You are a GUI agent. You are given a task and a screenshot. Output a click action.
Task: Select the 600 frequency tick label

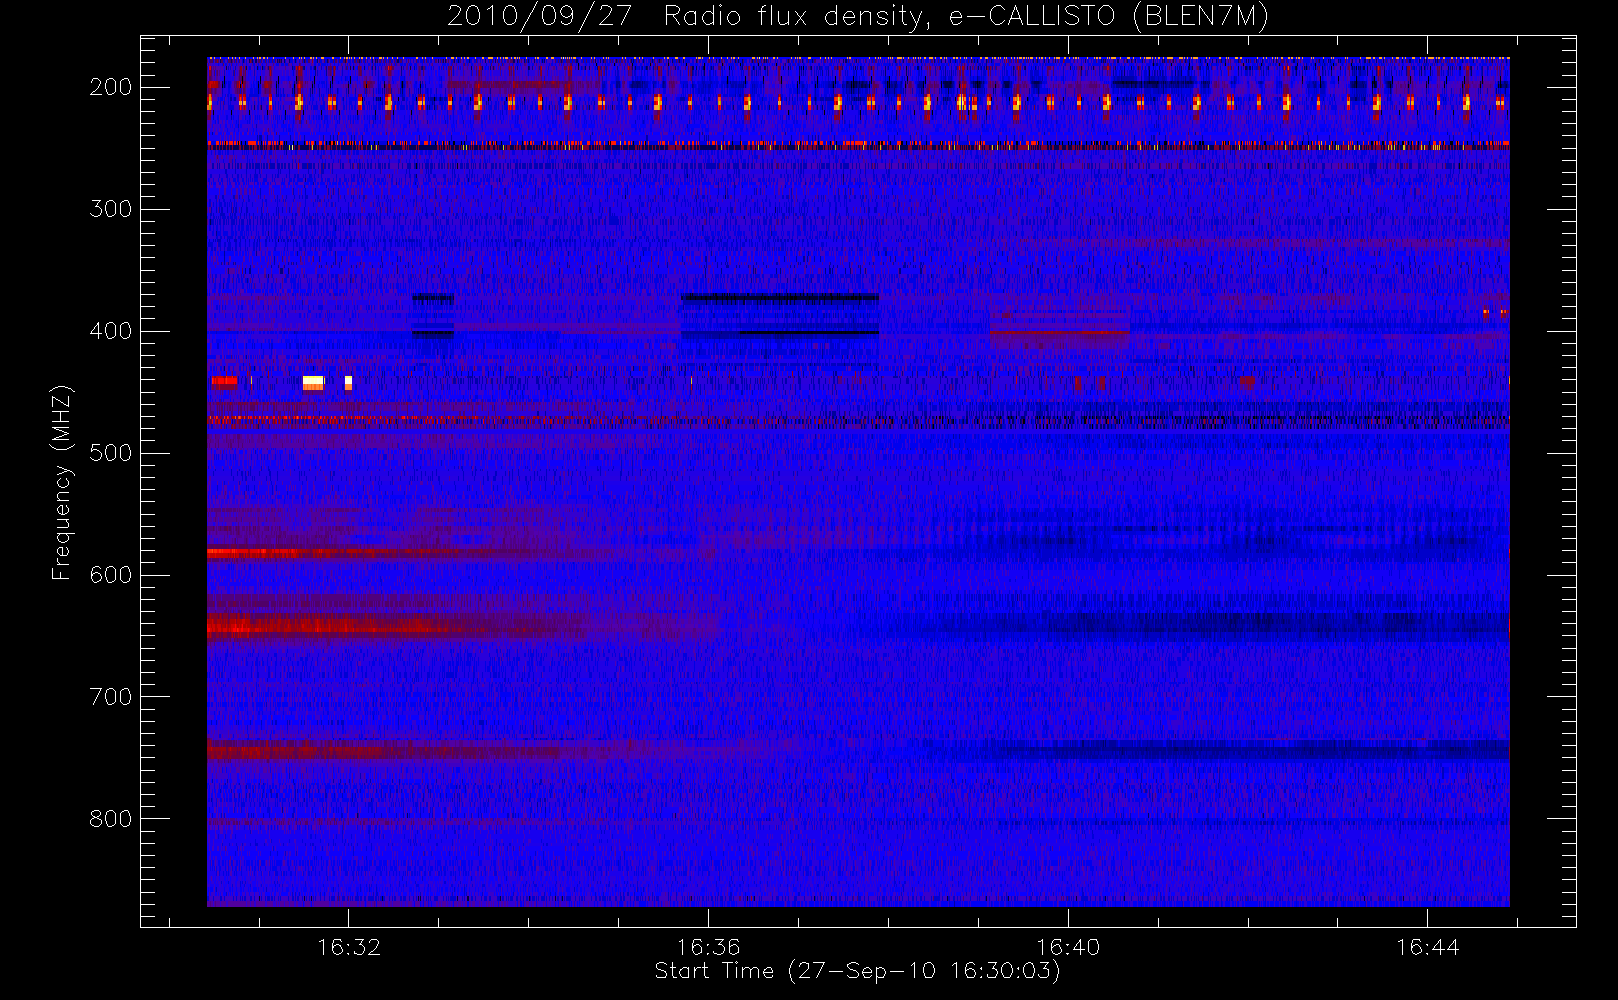pos(110,575)
